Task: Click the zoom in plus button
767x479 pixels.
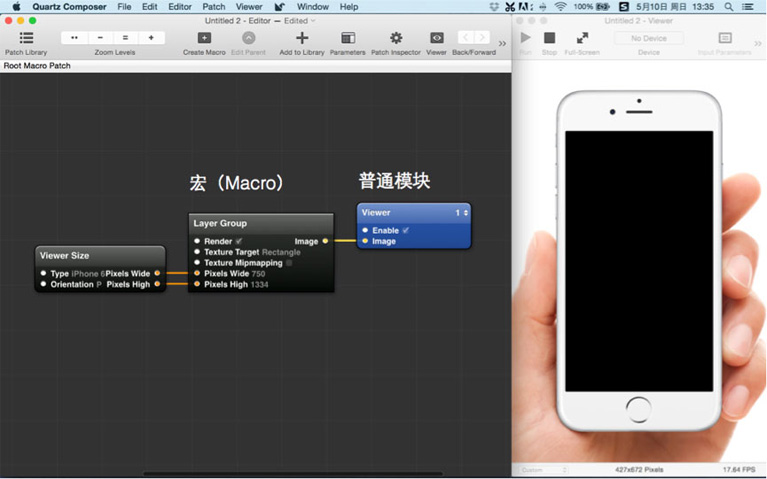Action: tap(151, 38)
